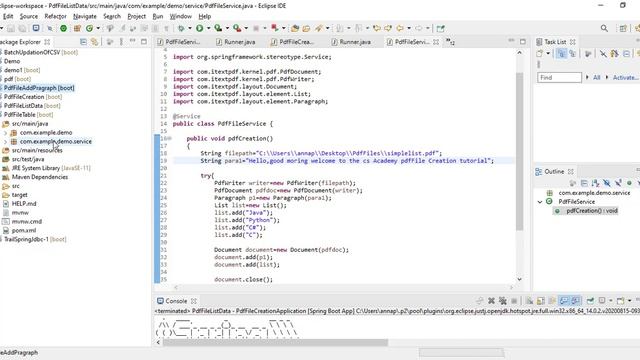The height and width of the screenshot is (360, 640).
Task: Maximize the editor area
Action: coord(523,42)
